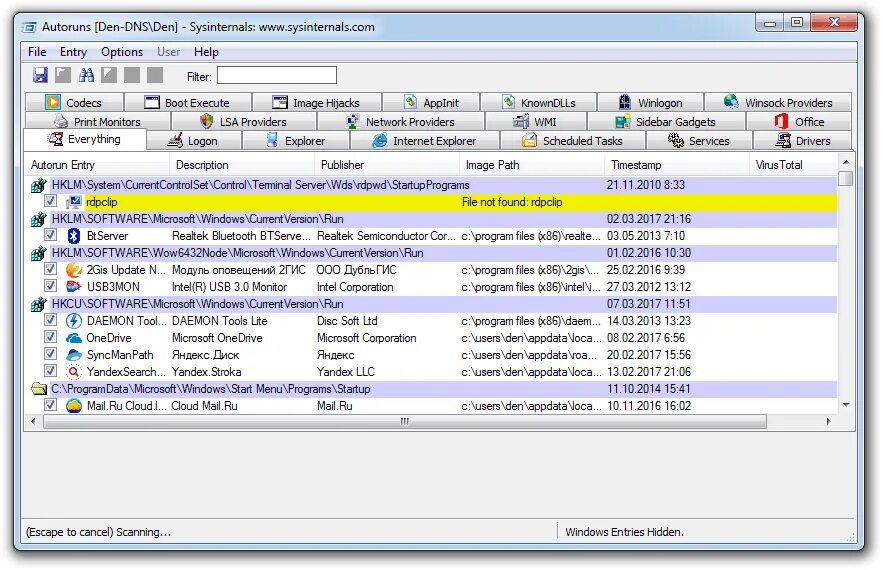Sort by Autorun Entry column header
This screenshot has height=570, width=883.
97,165
